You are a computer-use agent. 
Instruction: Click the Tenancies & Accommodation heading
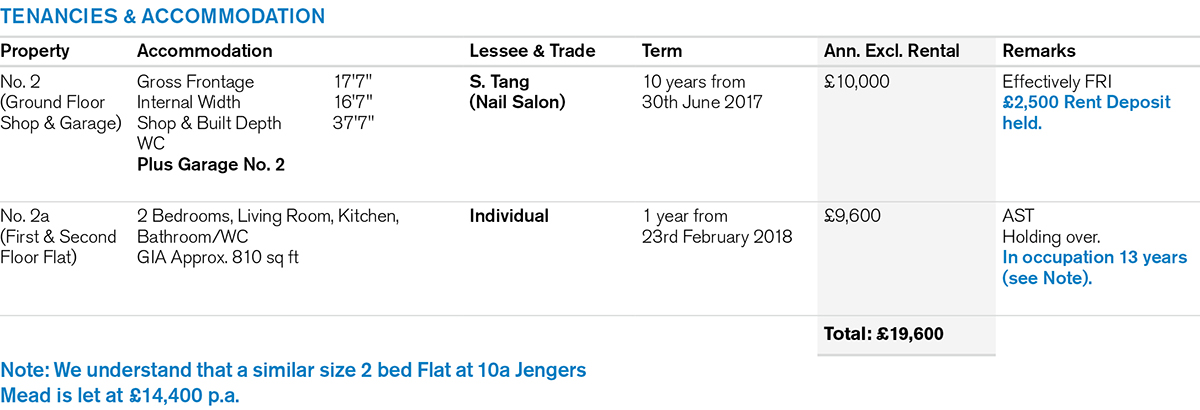pos(162,17)
